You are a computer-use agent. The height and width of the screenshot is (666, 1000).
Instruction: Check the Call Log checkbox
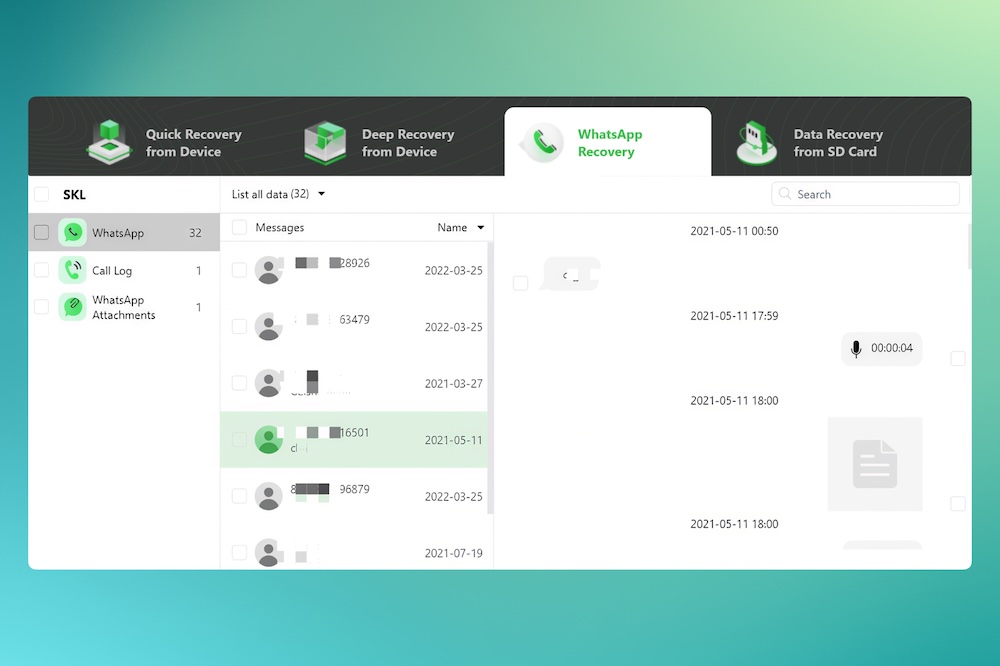[41, 270]
